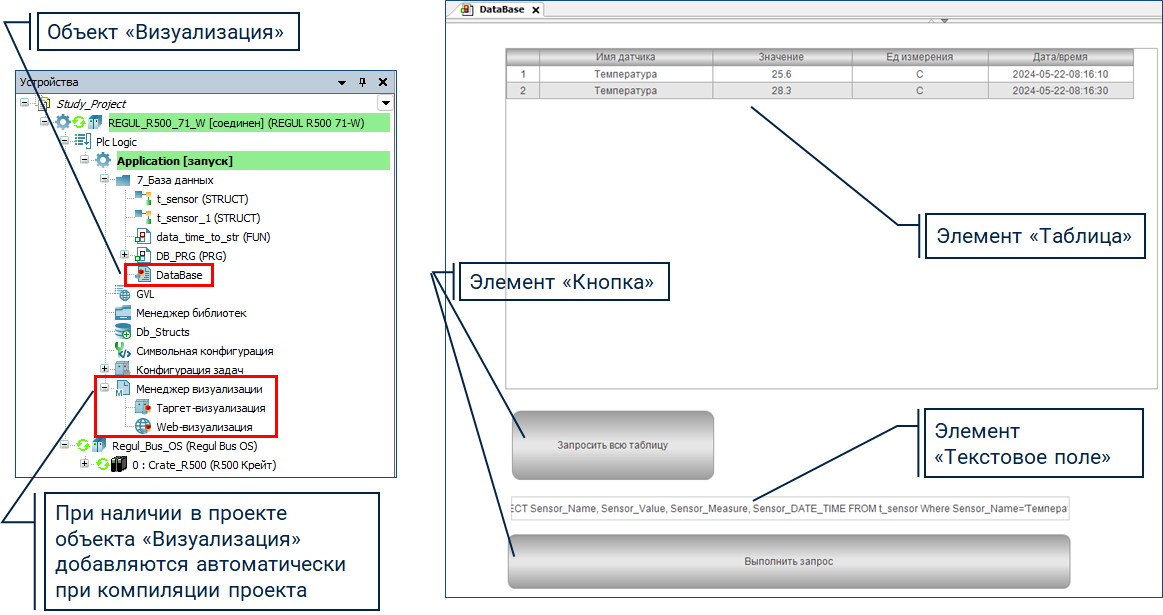Expand the DB_PRG (PRG) node

tap(124, 256)
